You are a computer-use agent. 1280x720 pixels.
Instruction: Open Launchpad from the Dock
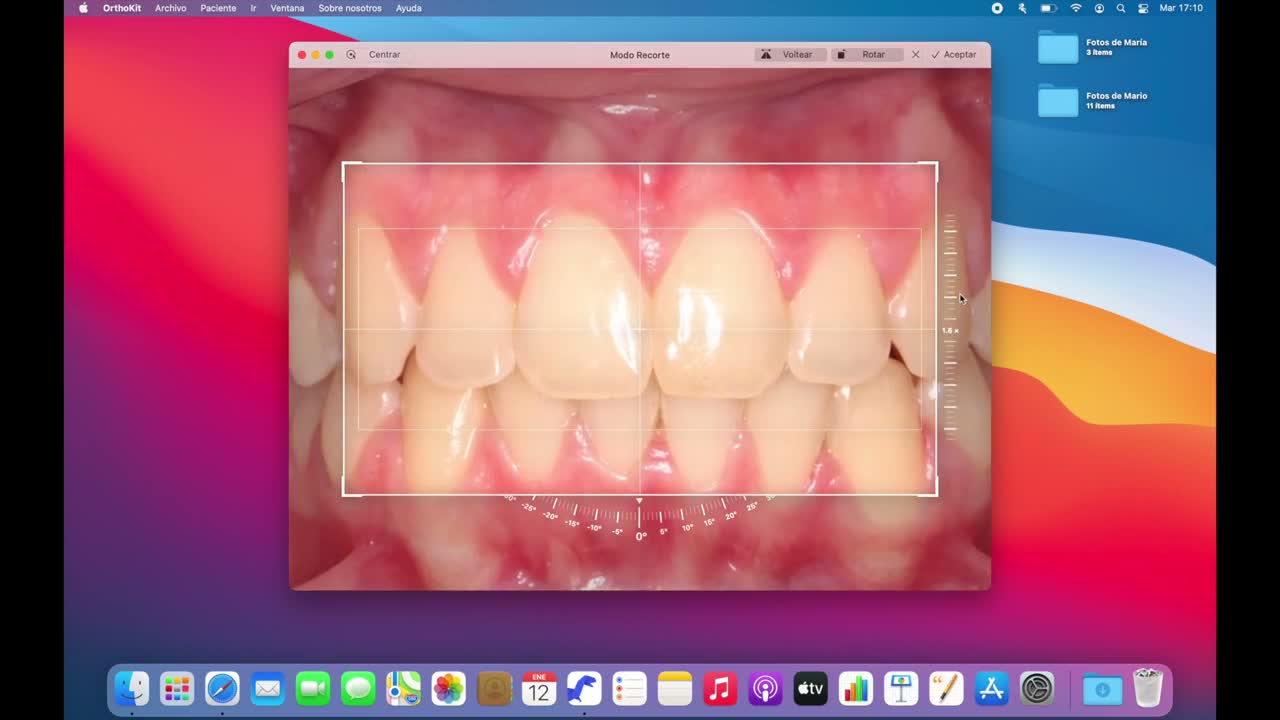pyautogui.click(x=177, y=688)
